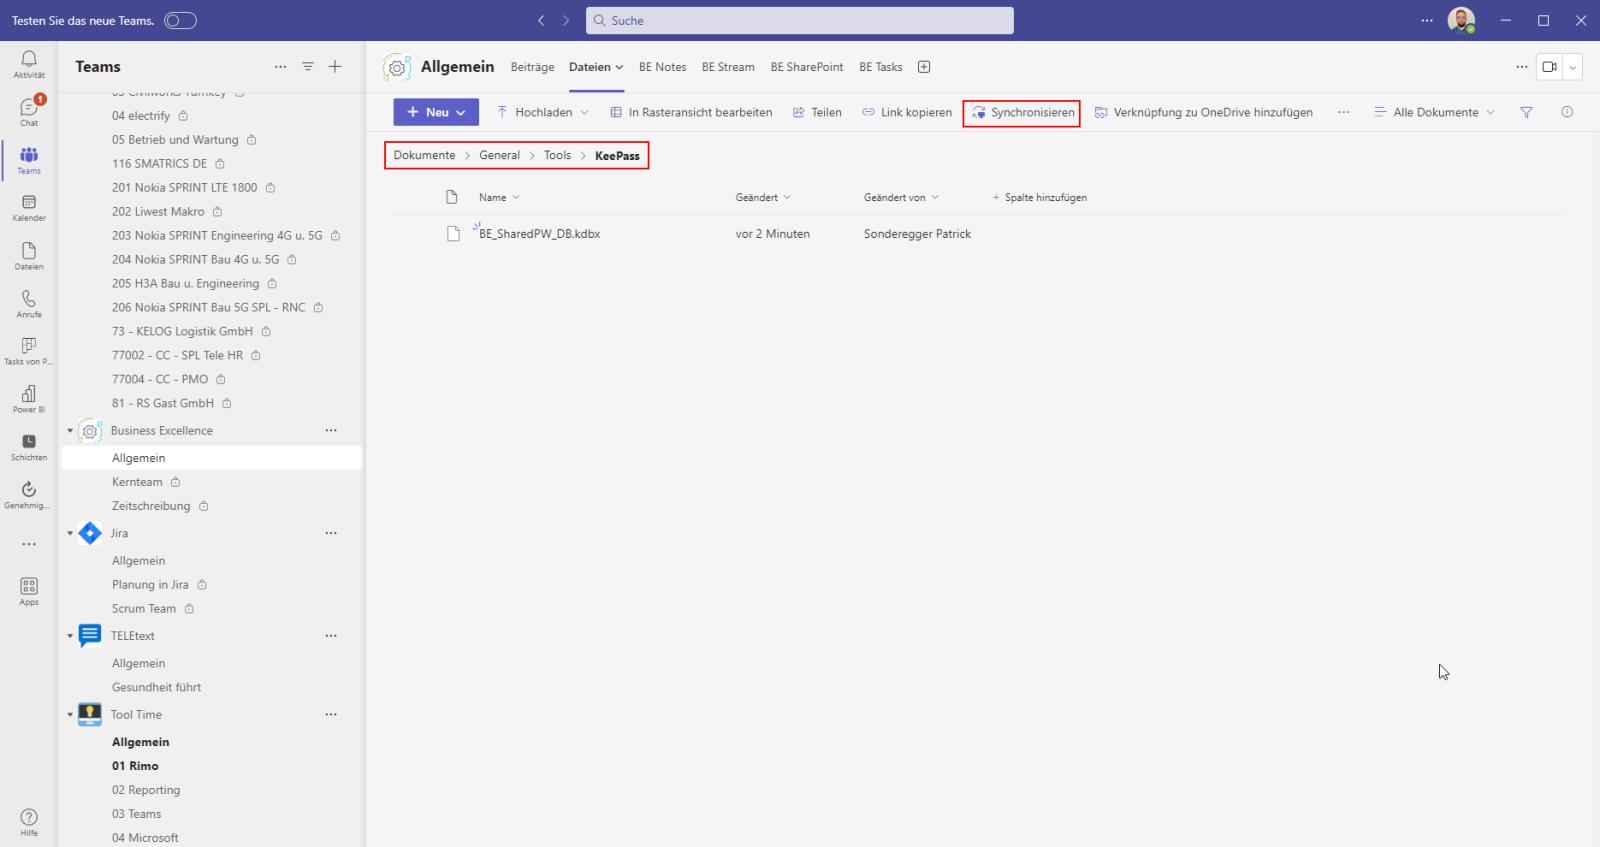1600x847 pixels.
Task: Sort by the Name column header
Action: [x=499, y=198]
